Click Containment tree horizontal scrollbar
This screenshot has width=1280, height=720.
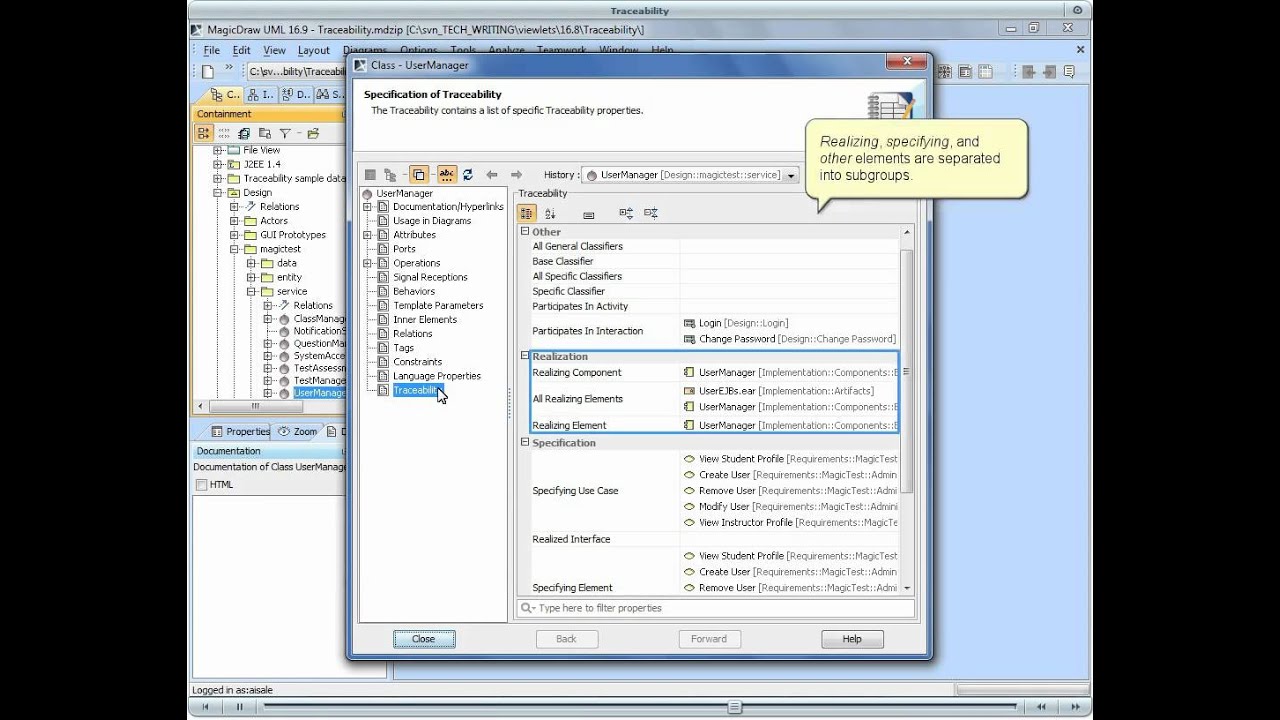(255, 406)
